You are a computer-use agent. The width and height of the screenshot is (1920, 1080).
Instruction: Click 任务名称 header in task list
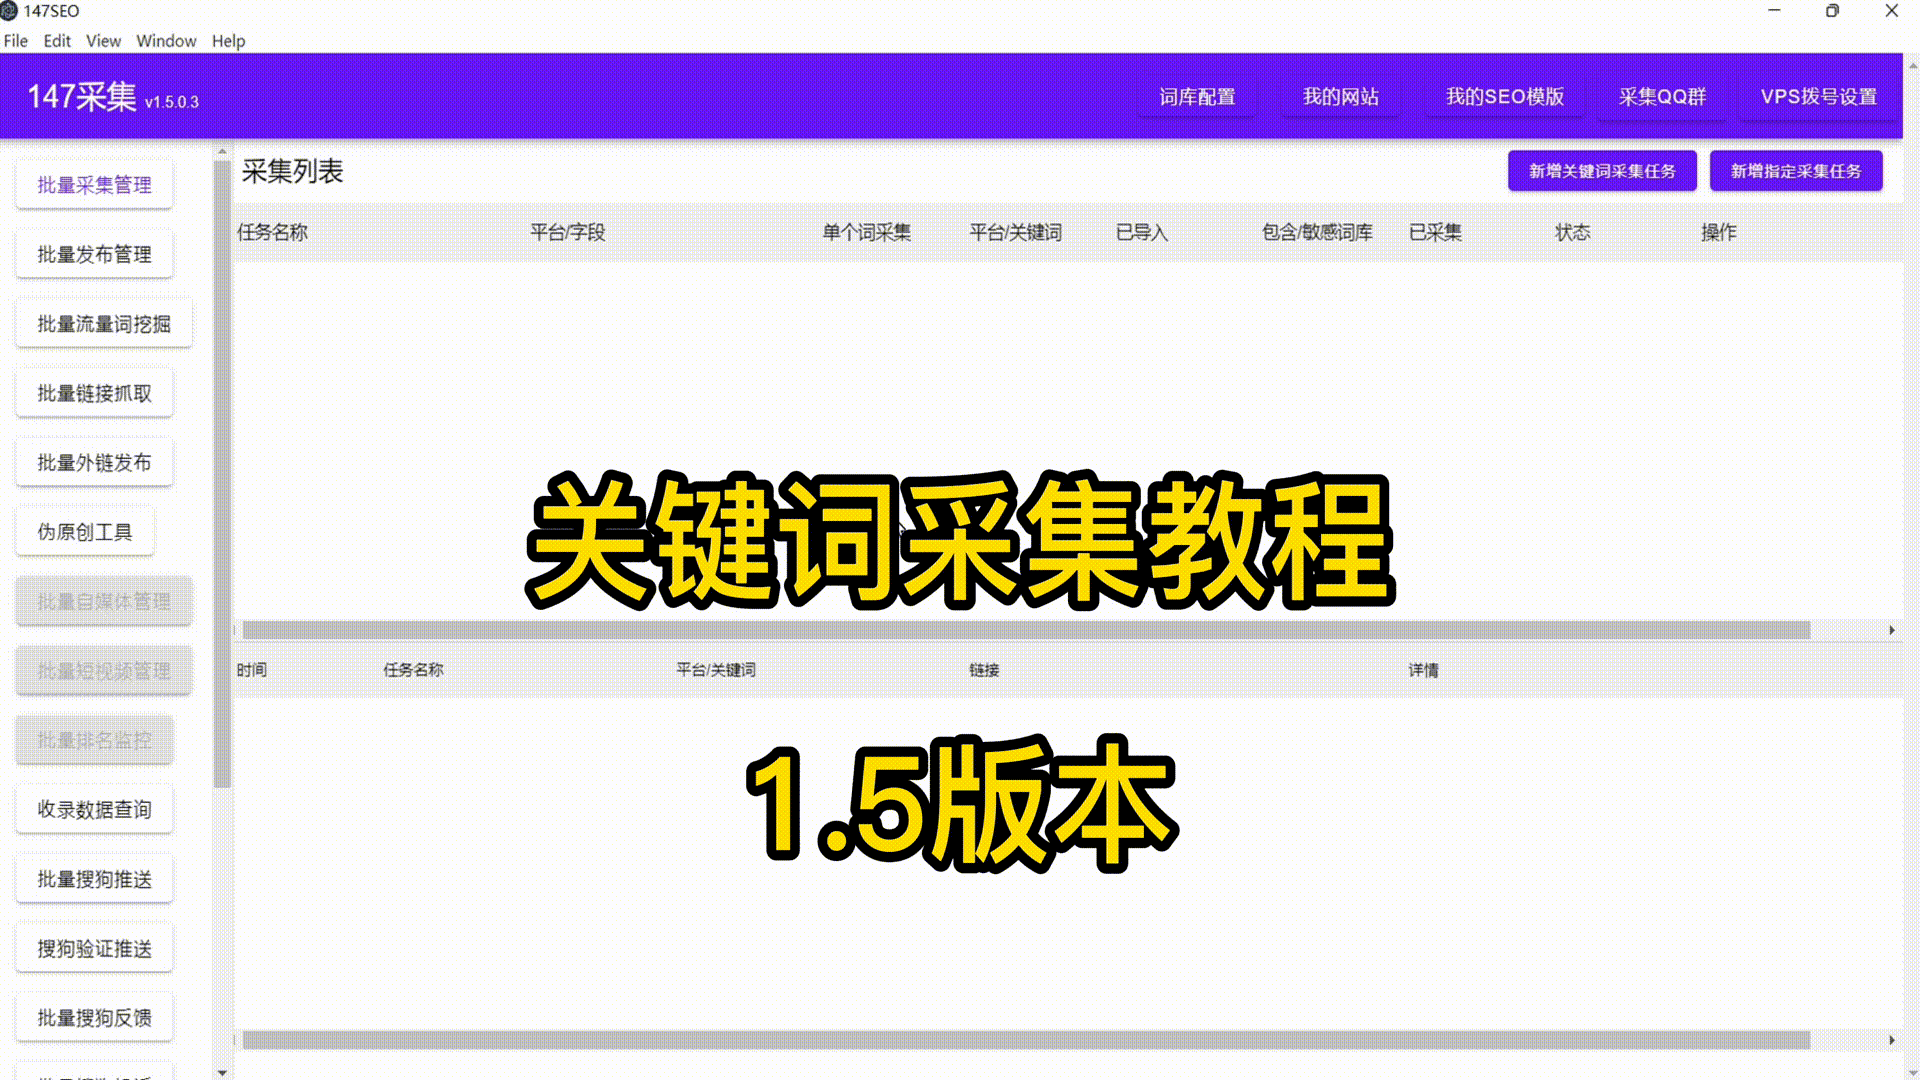[272, 232]
